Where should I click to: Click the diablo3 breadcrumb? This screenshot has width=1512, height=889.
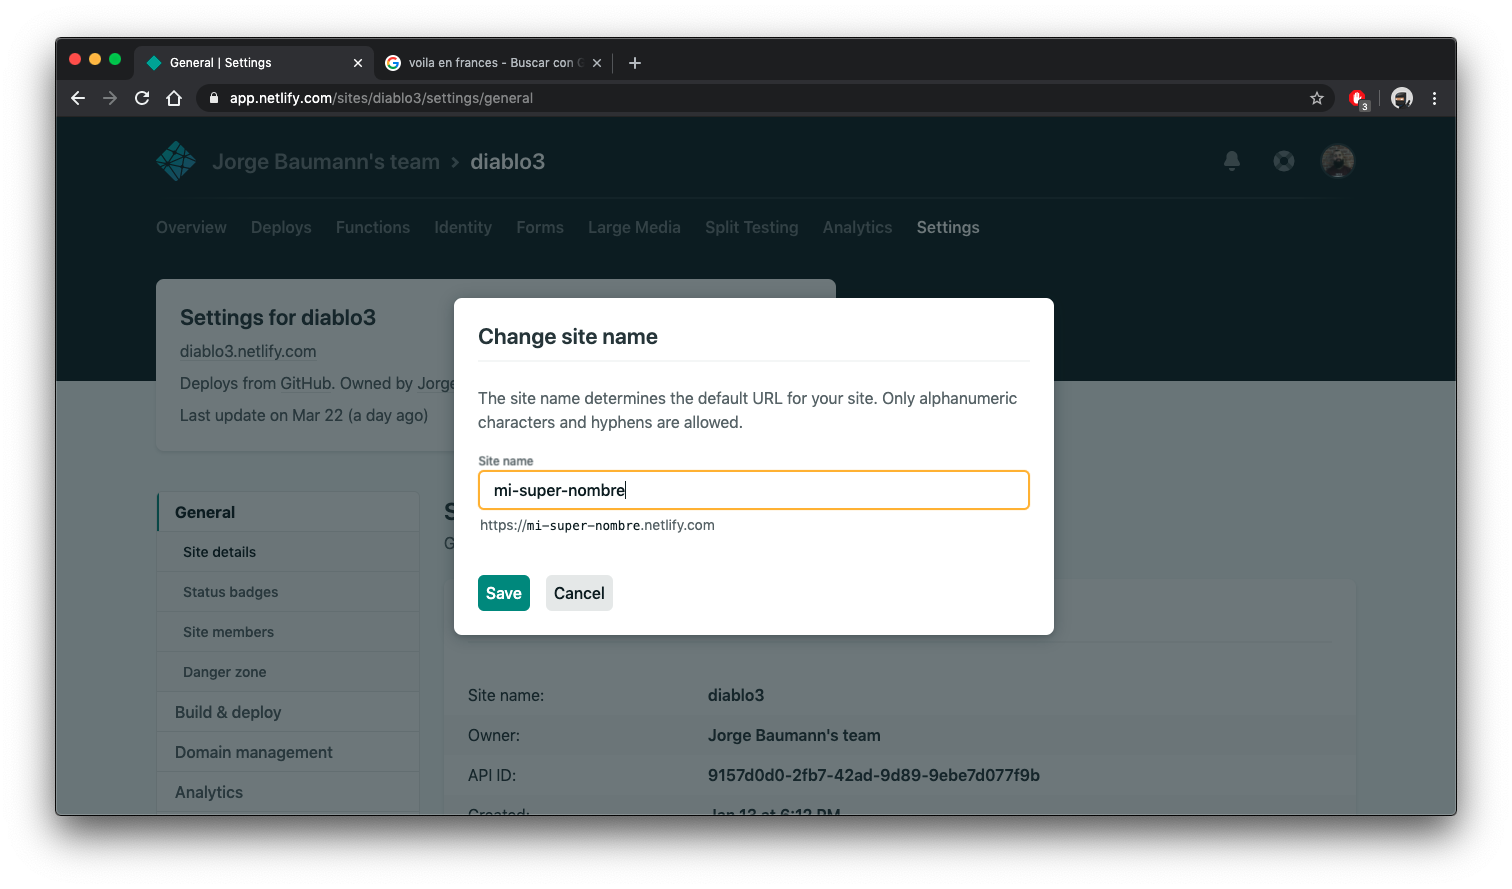coord(508,162)
